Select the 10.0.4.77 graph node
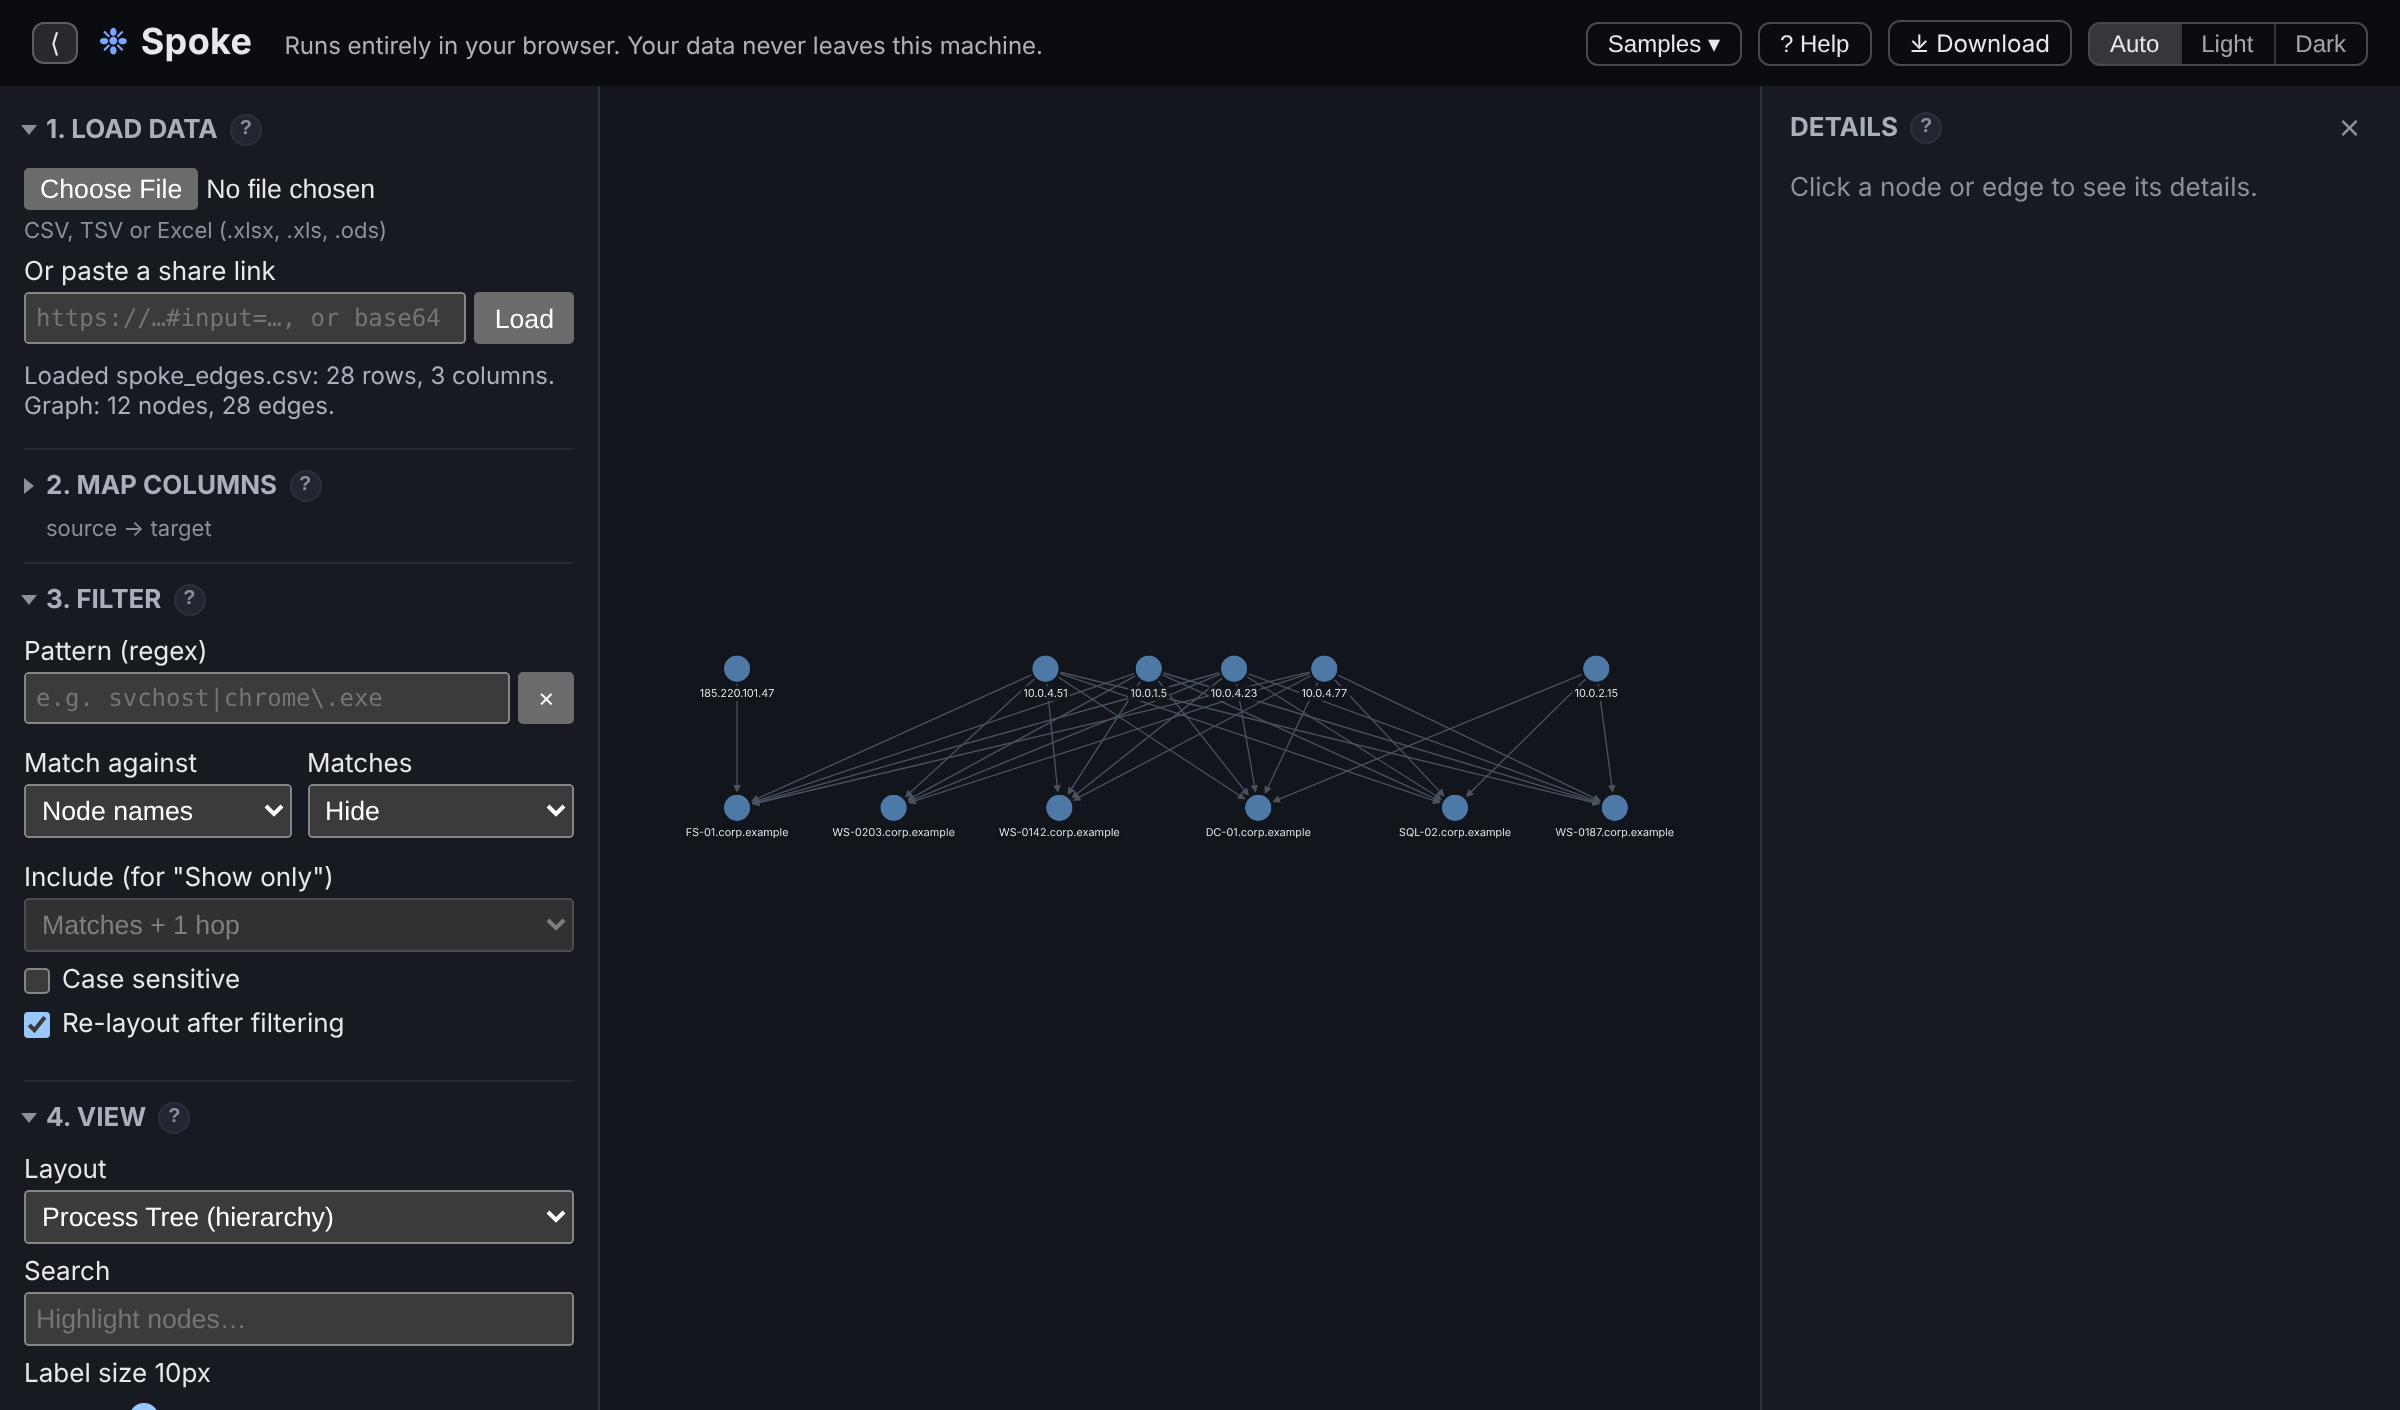The width and height of the screenshot is (2400, 1410). (1324, 668)
